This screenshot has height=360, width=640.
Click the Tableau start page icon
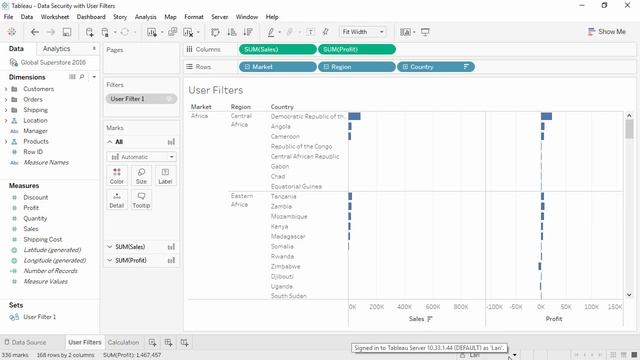[x=12, y=32]
